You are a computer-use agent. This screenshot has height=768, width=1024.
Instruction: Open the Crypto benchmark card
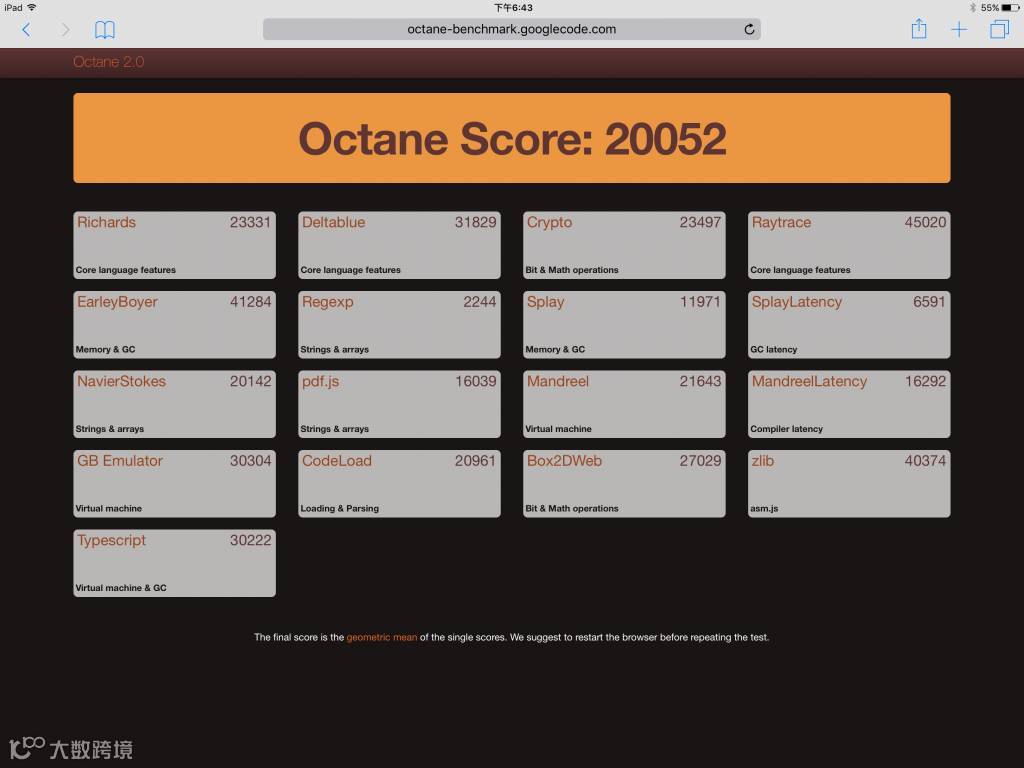(x=624, y=245)
